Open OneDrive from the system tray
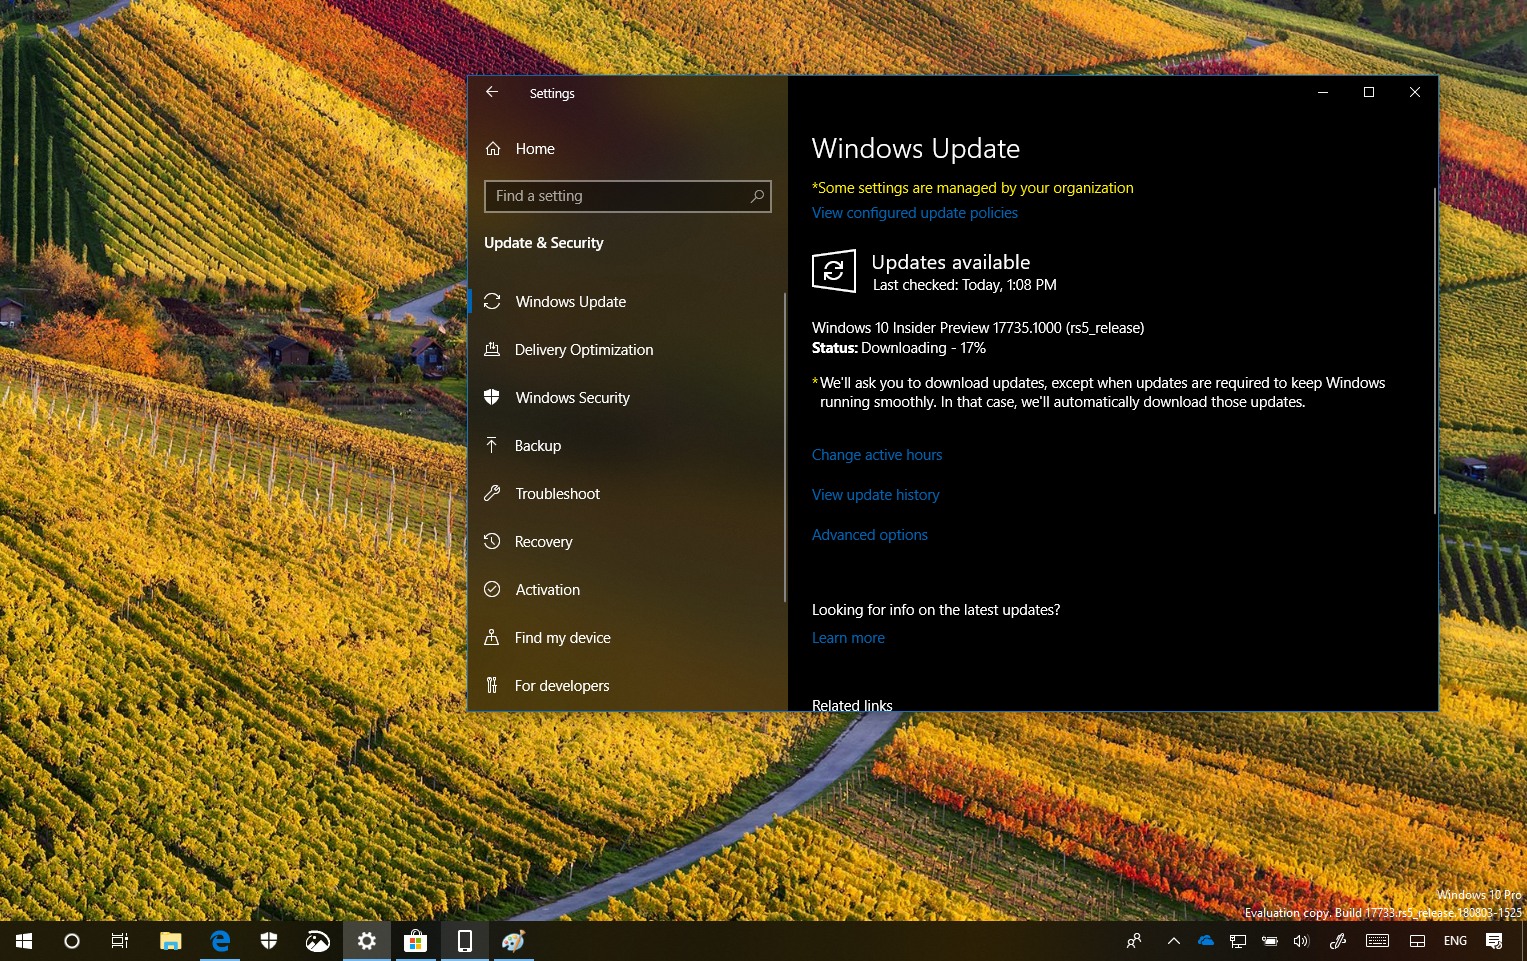1527x961 pixels. pos(1205,940)
